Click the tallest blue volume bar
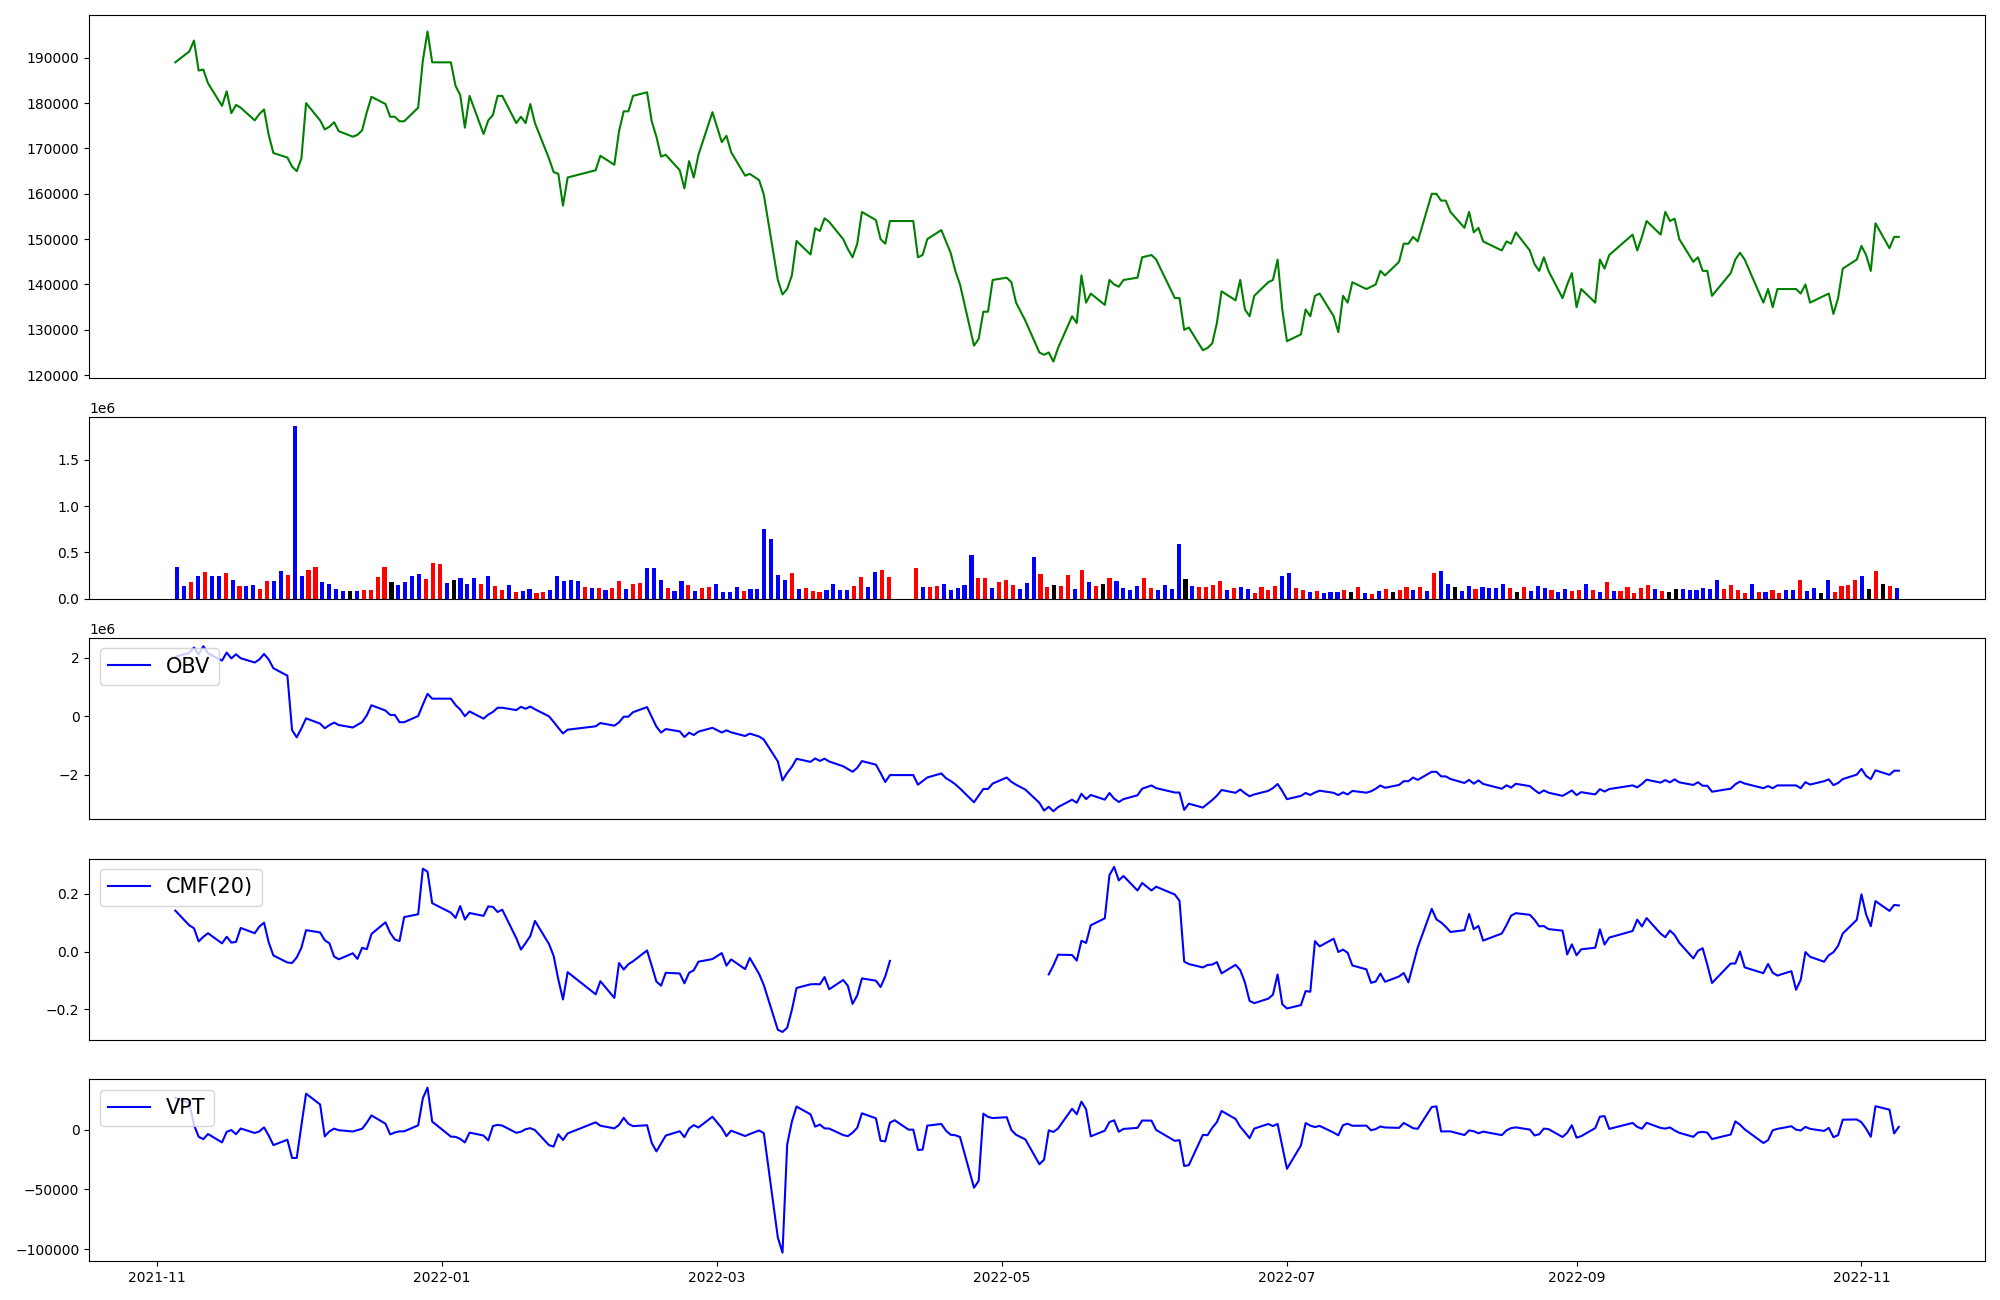This screenshot has width=2000, height=1300. 295,512
